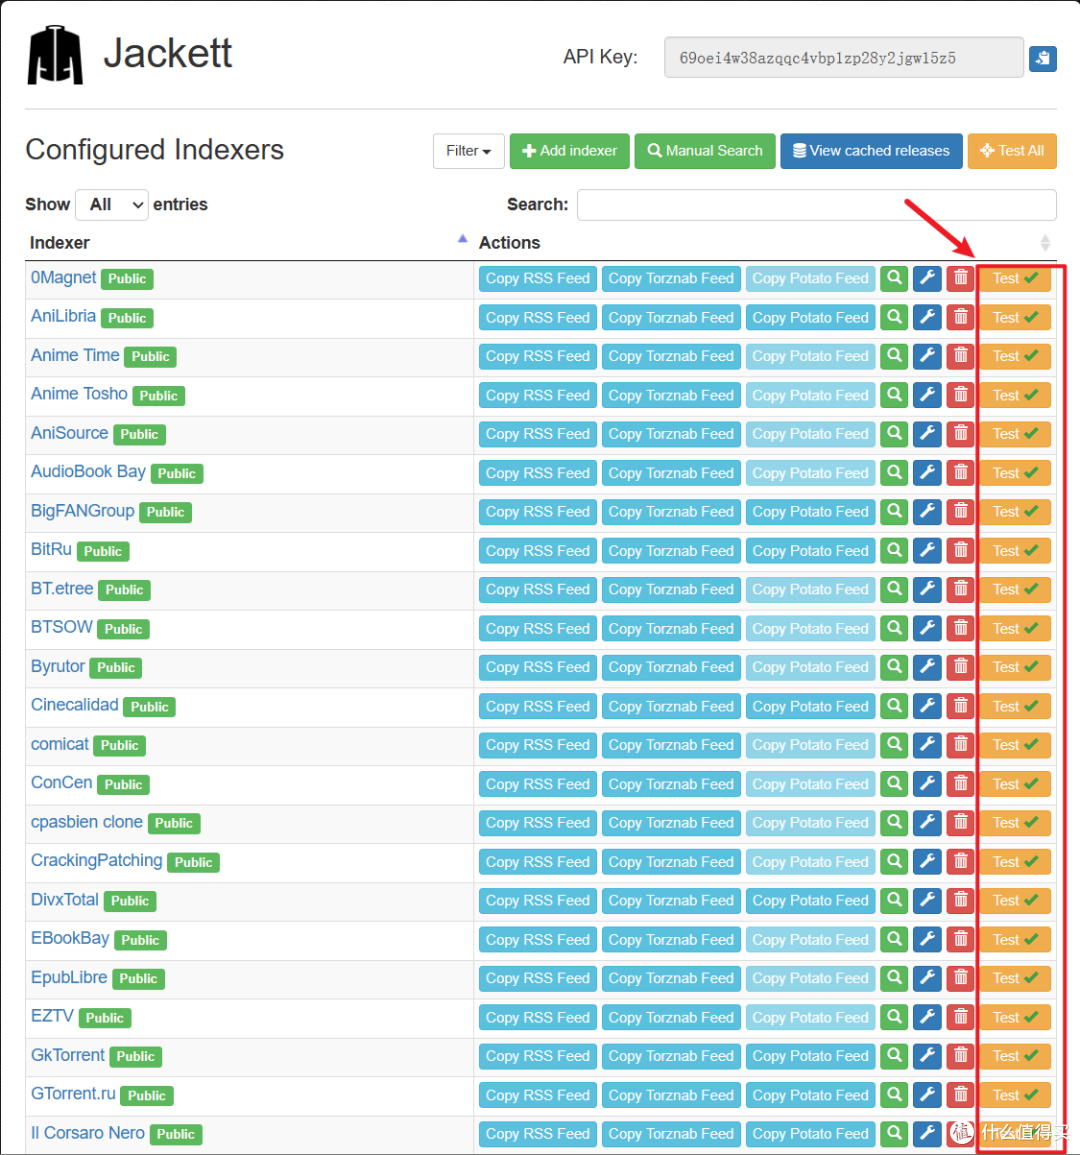This screenshot has width=1080, height=1155.
Task: Open the BTSOW indexer link
Action: point(62,627)
